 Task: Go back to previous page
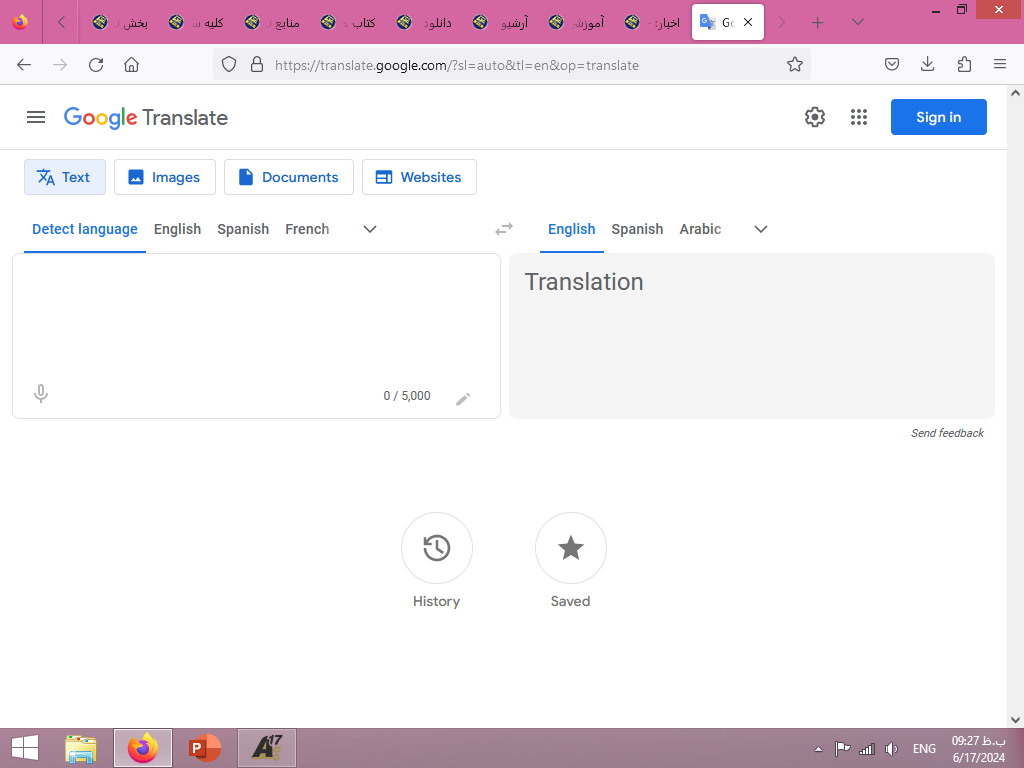[24, 65]
